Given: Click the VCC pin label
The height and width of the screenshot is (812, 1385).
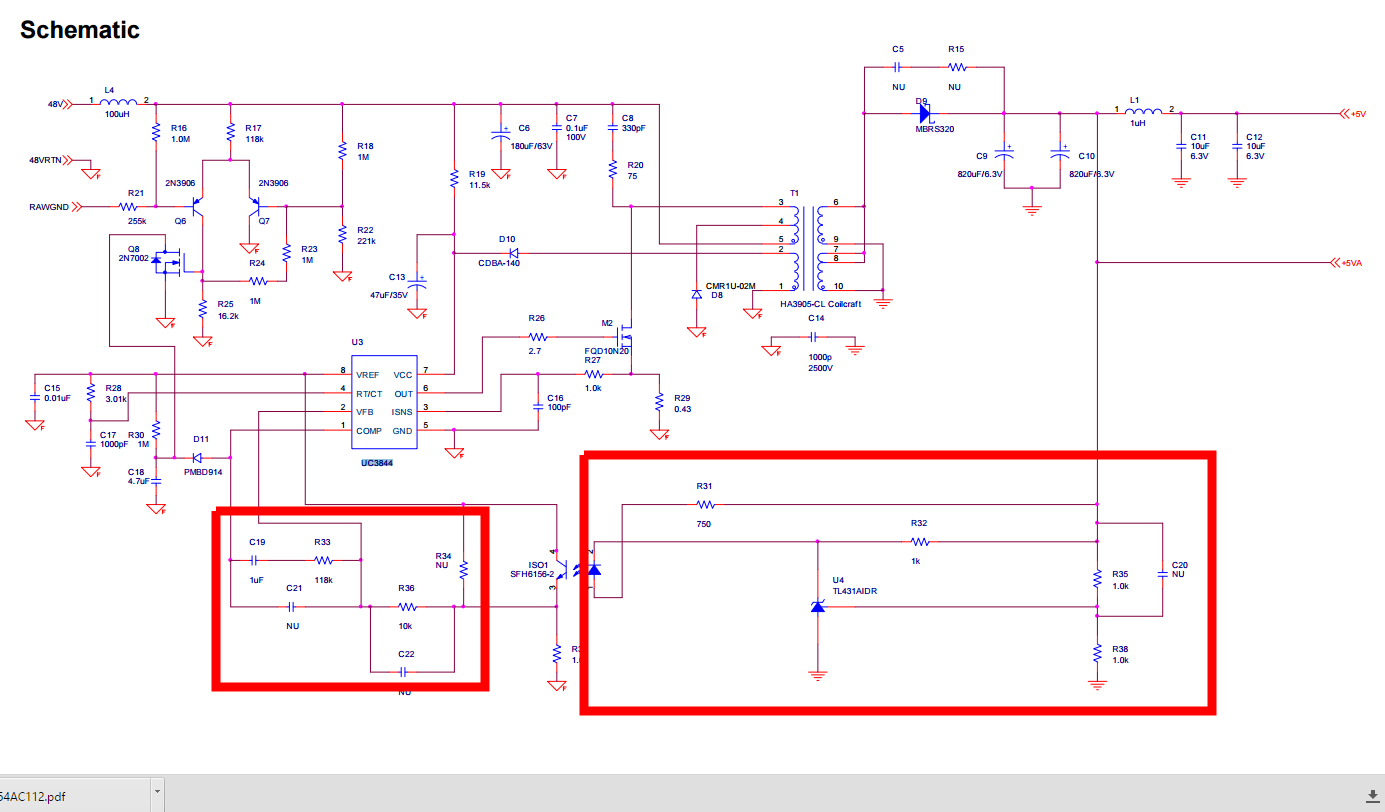Looking at the screenshot, I should point(403,375).
